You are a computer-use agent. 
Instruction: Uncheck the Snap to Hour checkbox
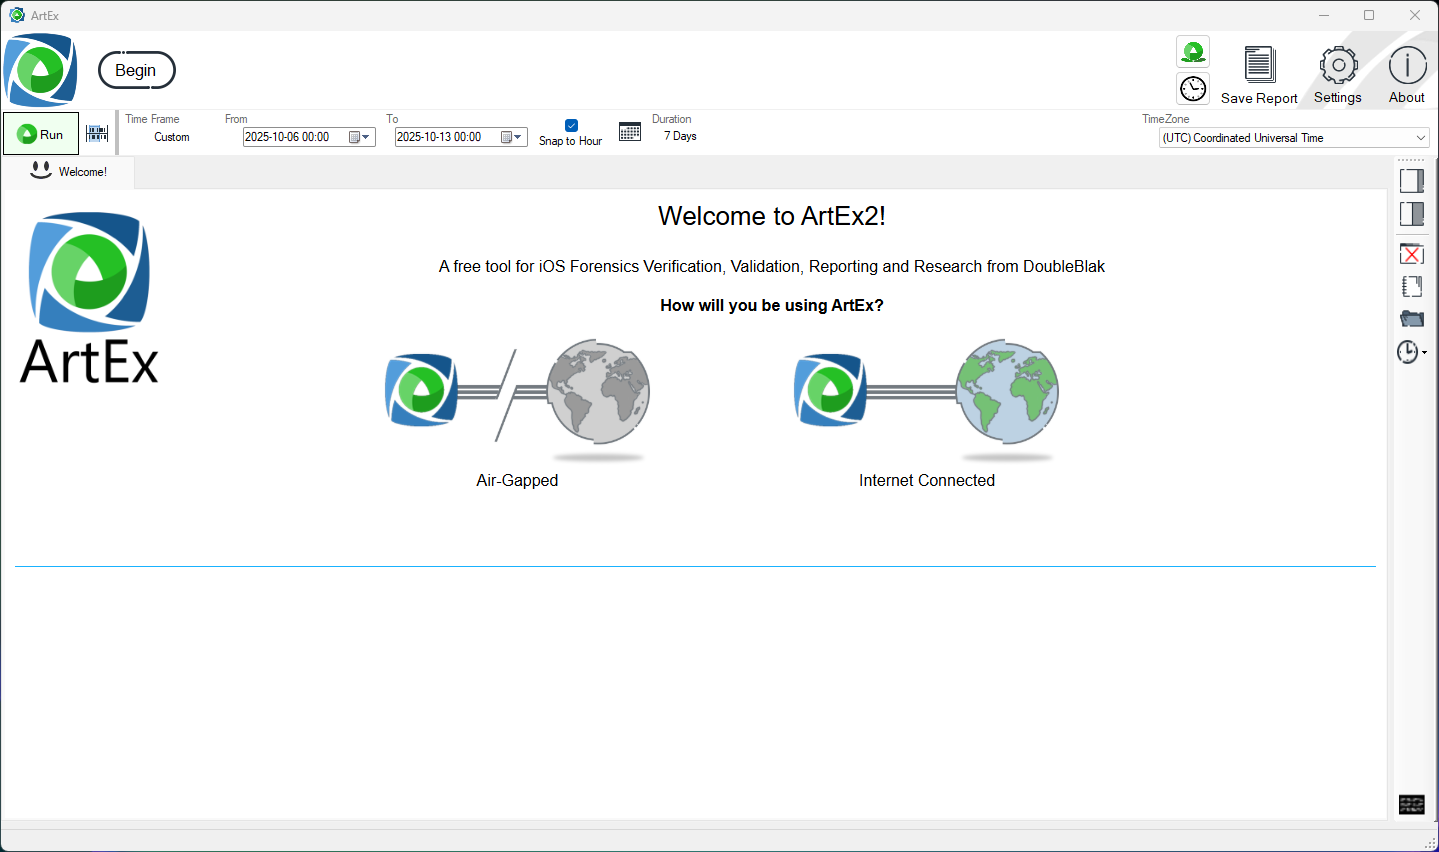571,125
